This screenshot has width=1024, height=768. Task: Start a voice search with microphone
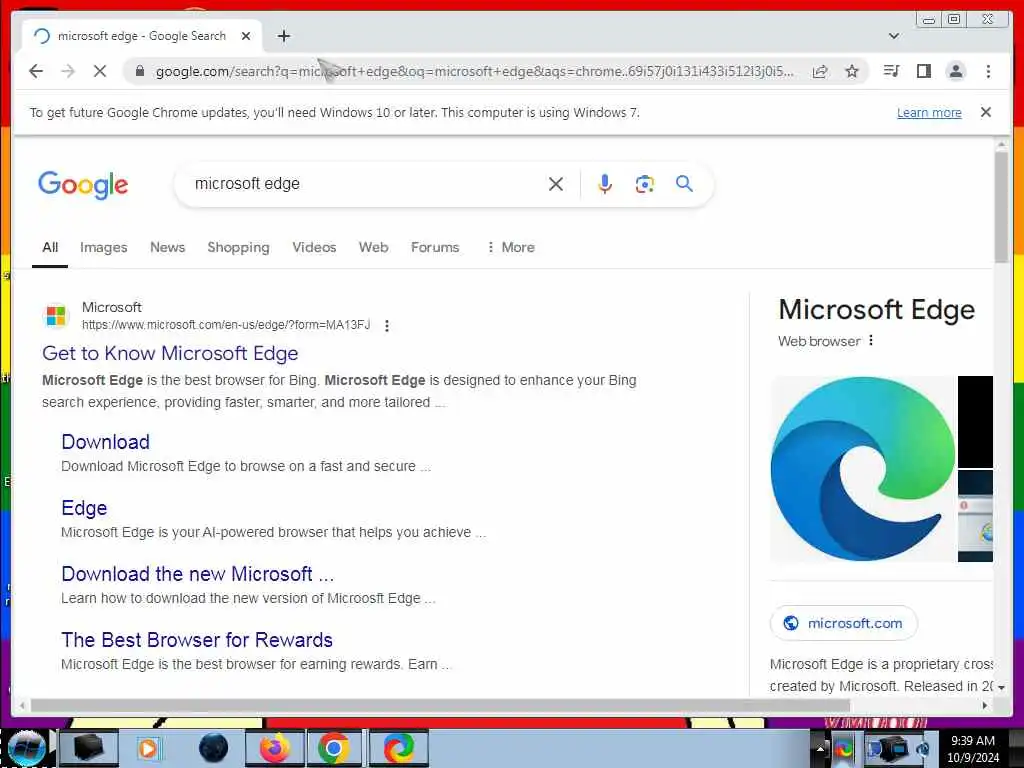[x=605, y=184]
